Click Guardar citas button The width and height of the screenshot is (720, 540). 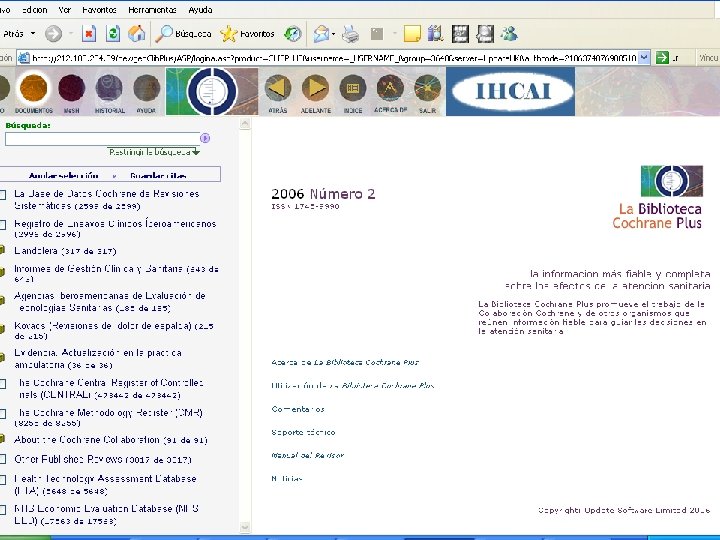click(x=158, y=175)
